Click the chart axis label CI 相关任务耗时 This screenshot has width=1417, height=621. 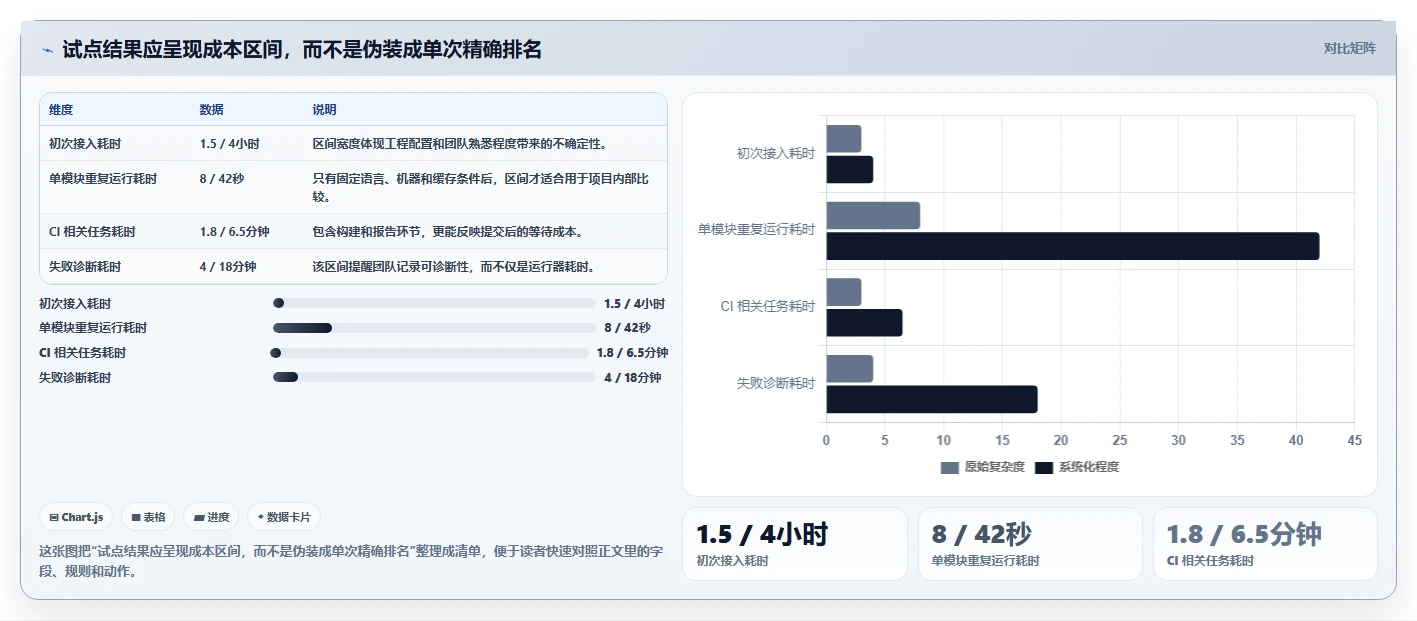click(x=768, y=307)
